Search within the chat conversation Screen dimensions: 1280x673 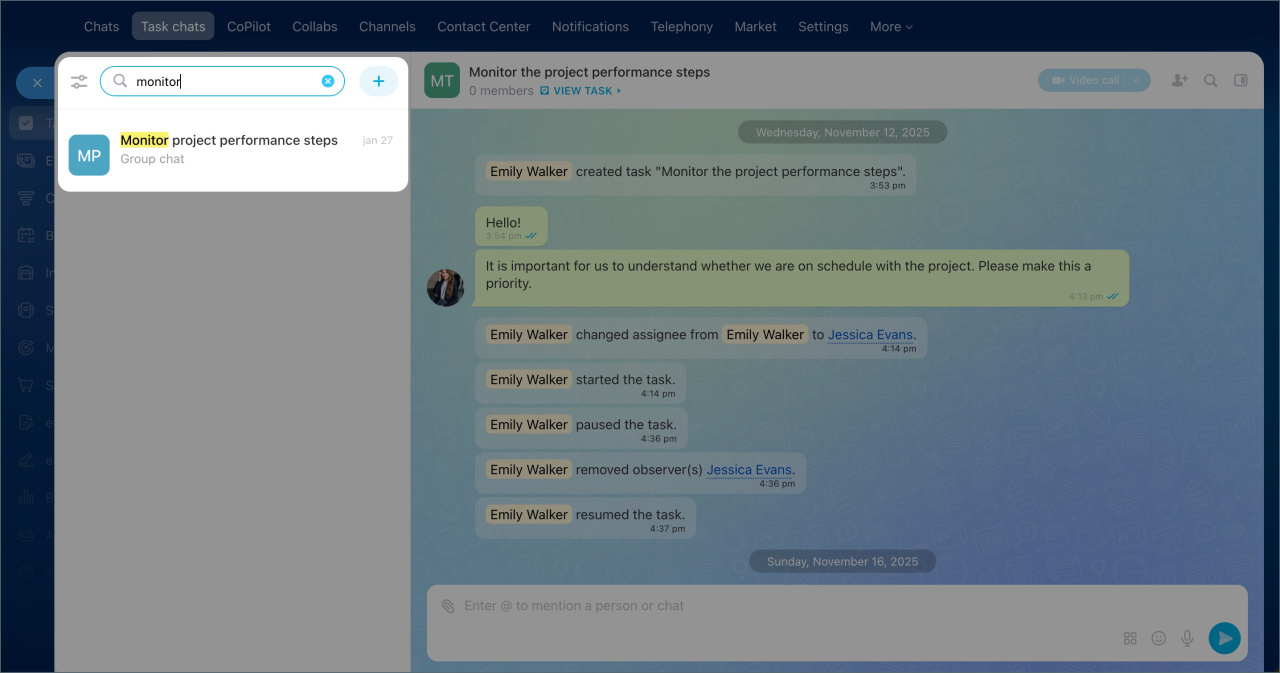click(x=1211, y=80)
